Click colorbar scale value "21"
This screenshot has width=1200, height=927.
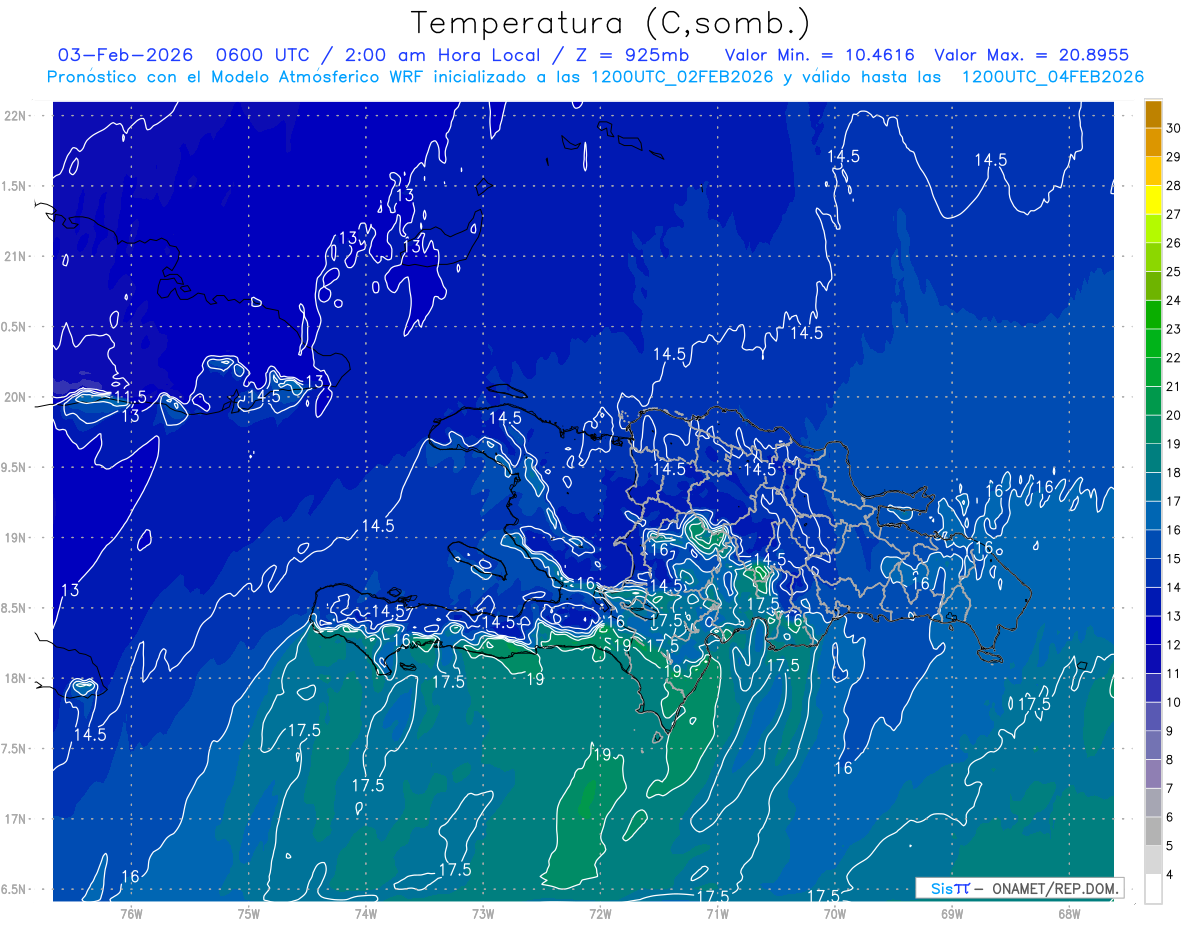pyautogui.click(x=1173, y=386)
